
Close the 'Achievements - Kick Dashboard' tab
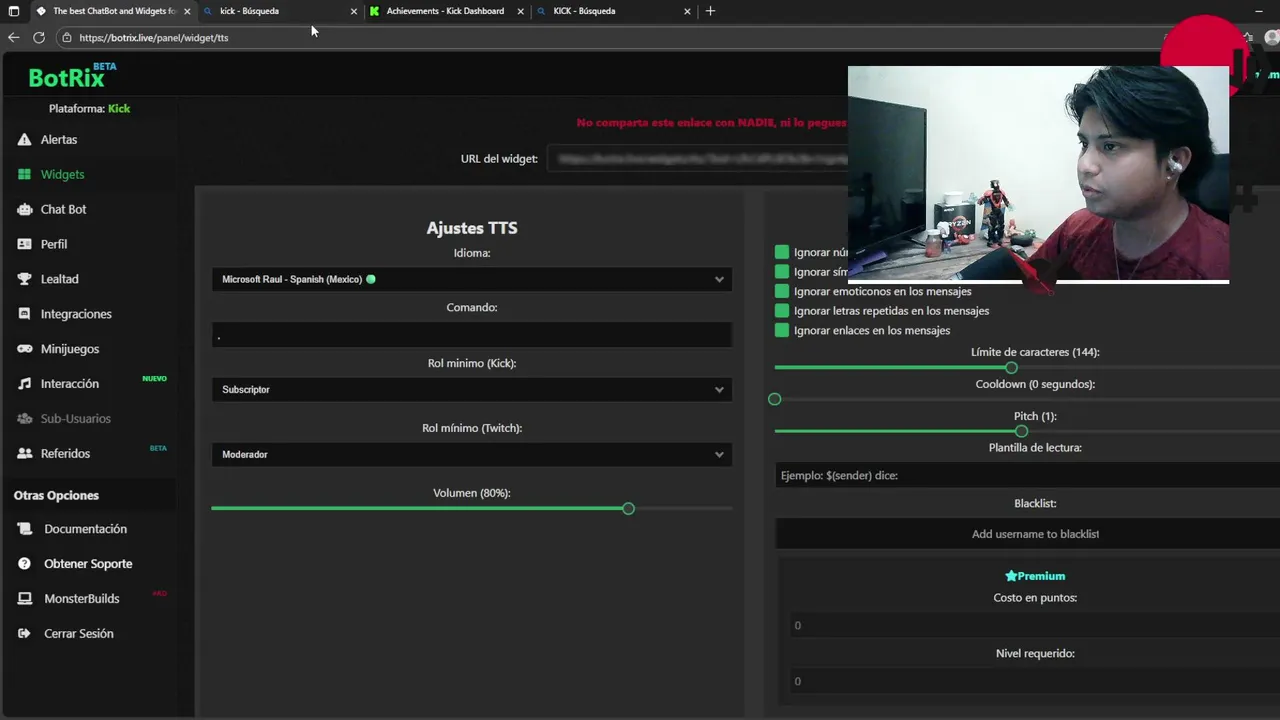click(x=521, y=11)
